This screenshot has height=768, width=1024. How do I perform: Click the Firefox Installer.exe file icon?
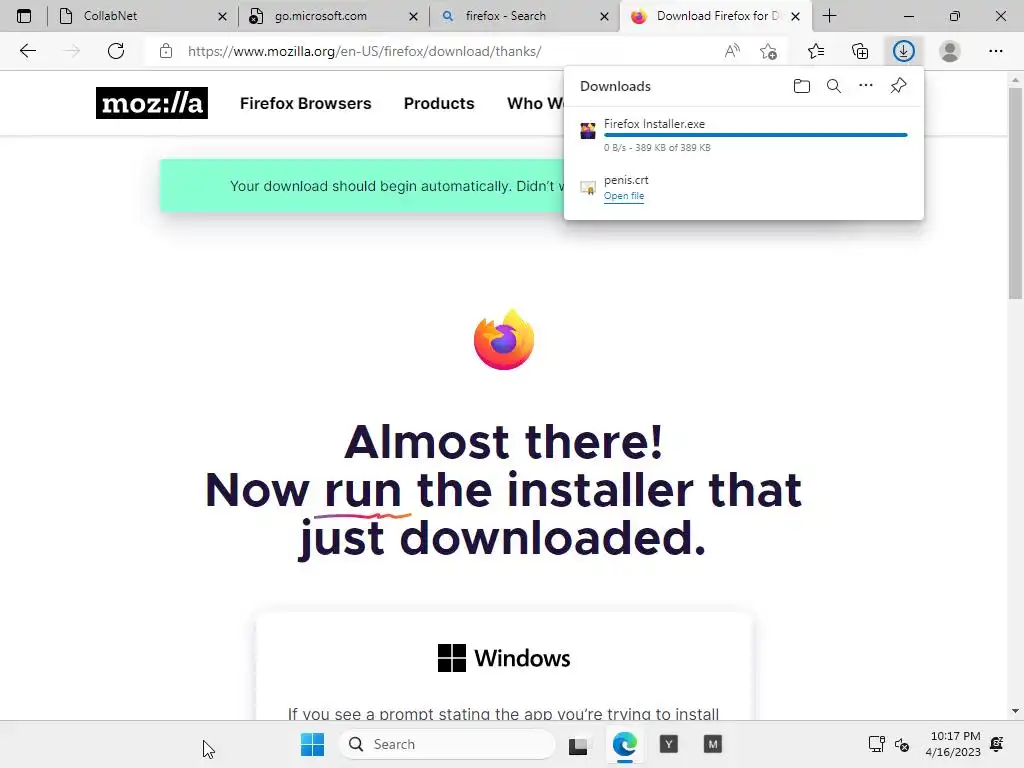588,131
